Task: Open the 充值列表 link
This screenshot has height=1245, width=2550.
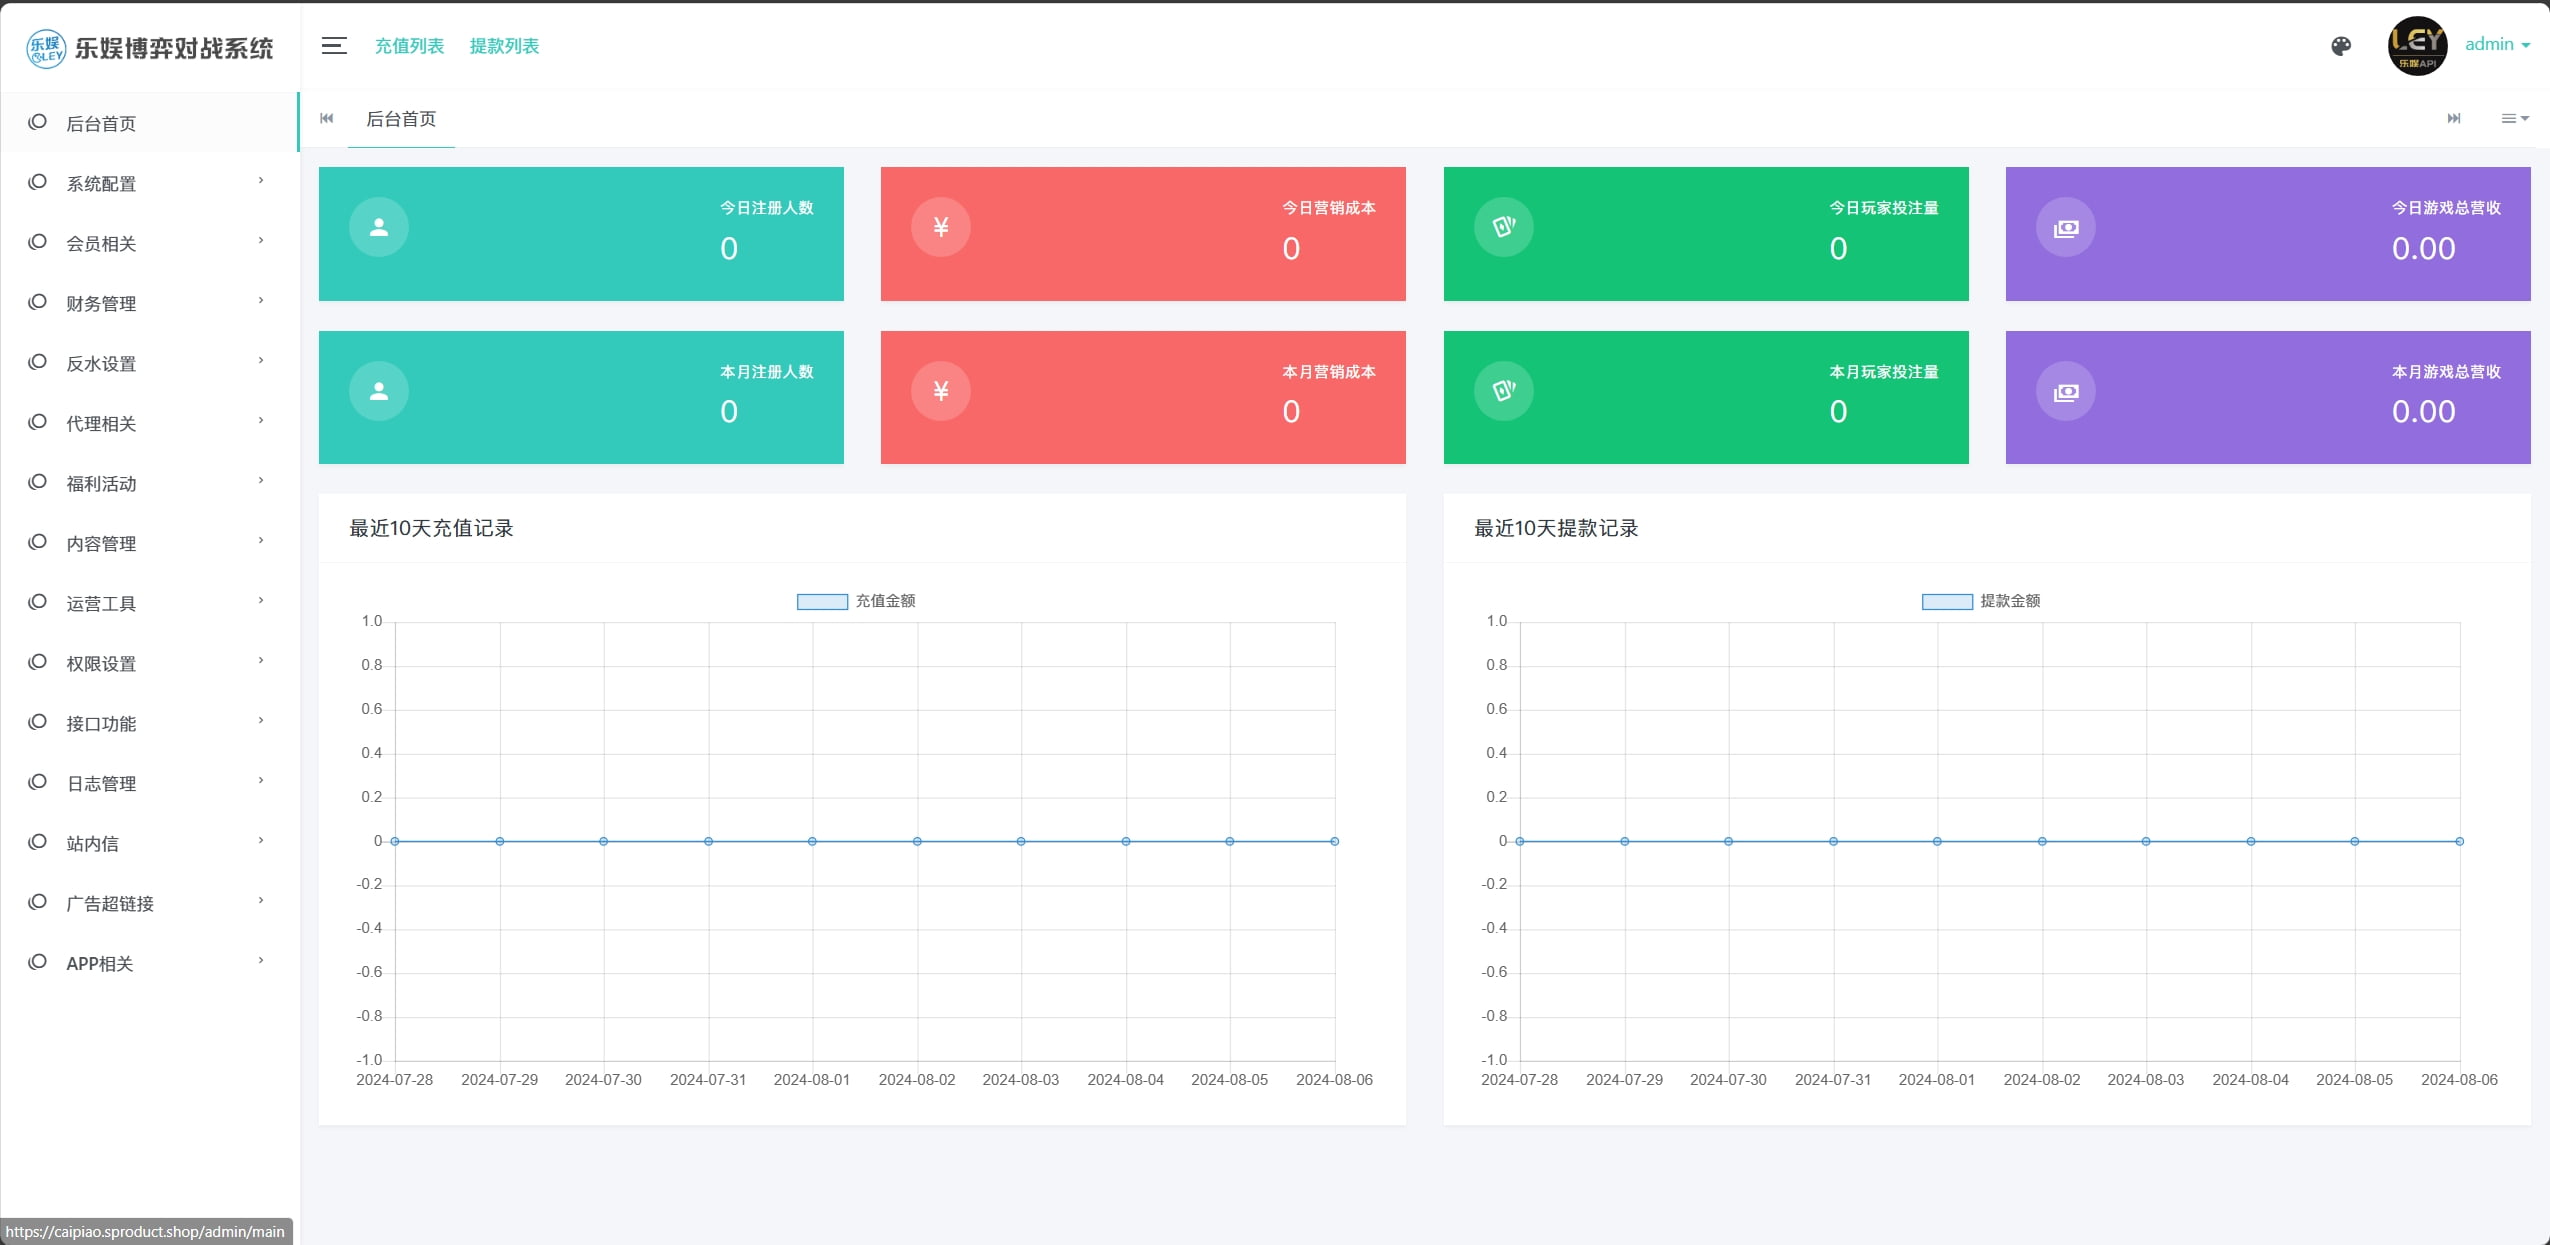Action: [x=409, y=46]
